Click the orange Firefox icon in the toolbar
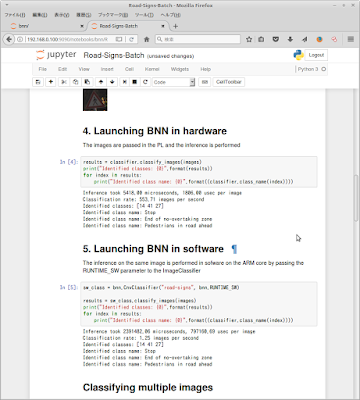The image size is (360, 400). (319, 39)
